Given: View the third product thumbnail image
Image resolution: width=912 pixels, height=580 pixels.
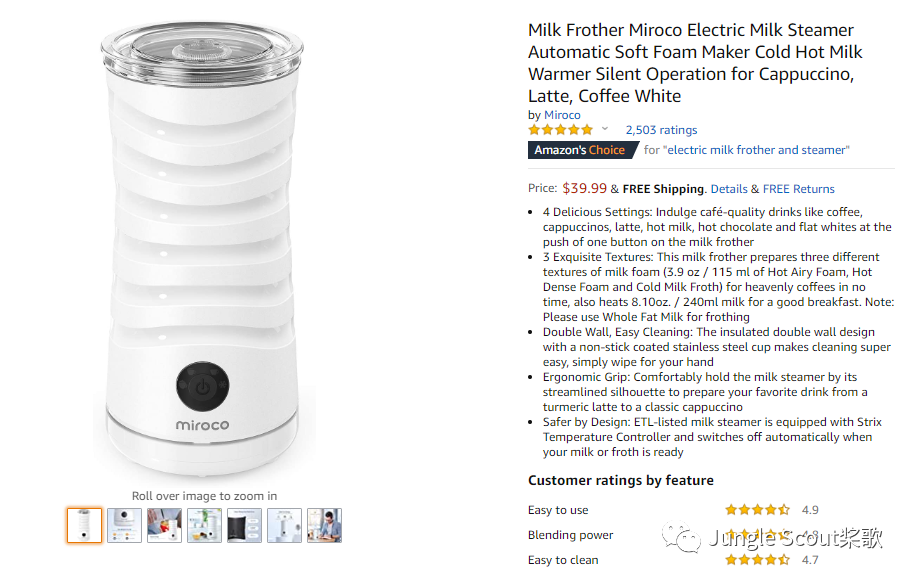Looking at the screenshot, I should pos(165,525).
